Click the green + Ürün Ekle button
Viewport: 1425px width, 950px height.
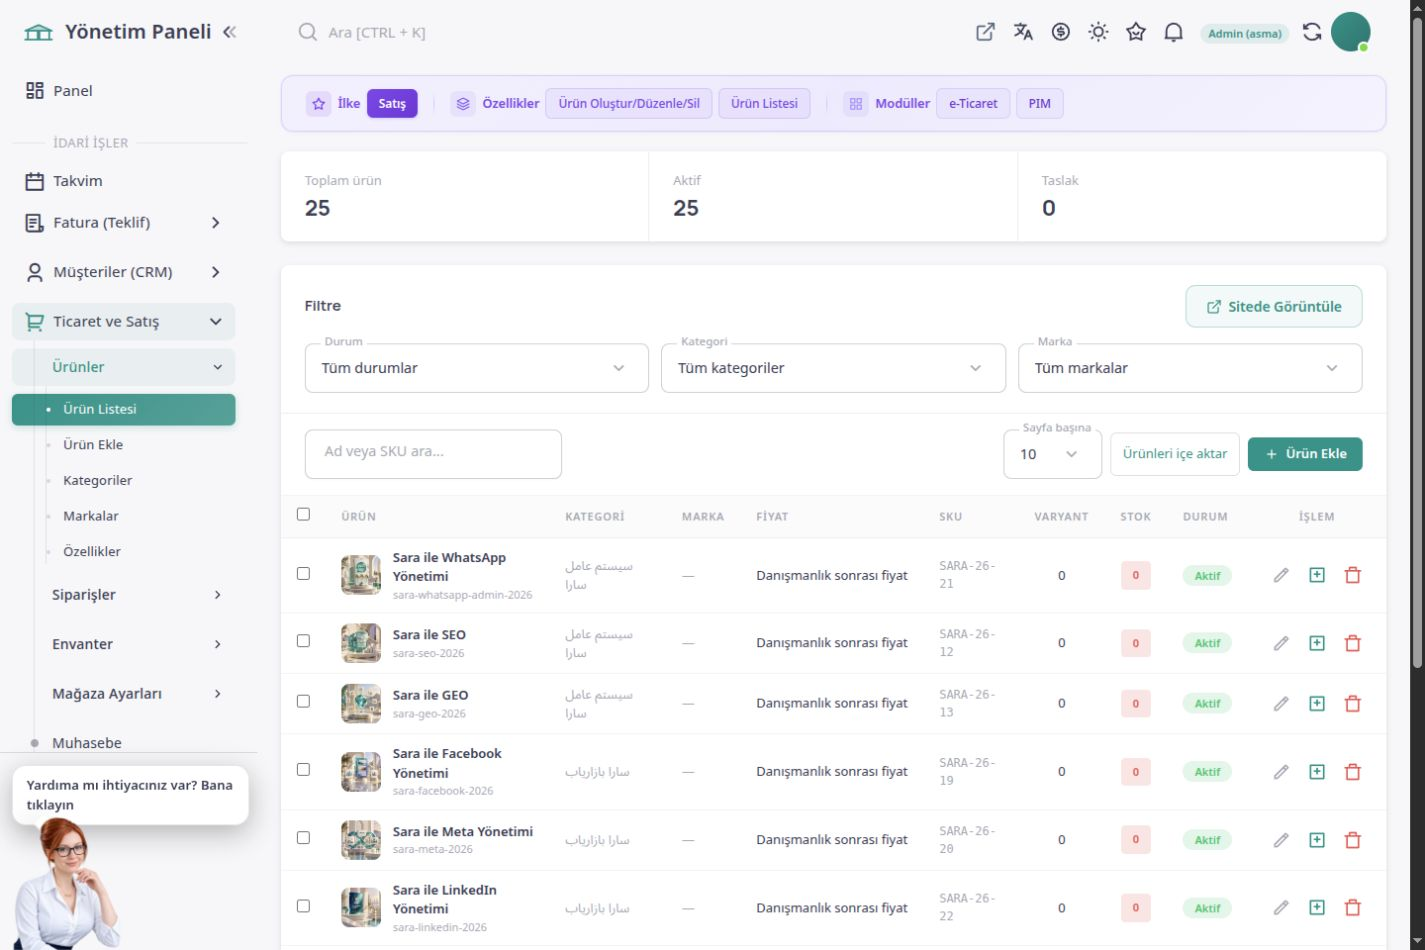1305,454
